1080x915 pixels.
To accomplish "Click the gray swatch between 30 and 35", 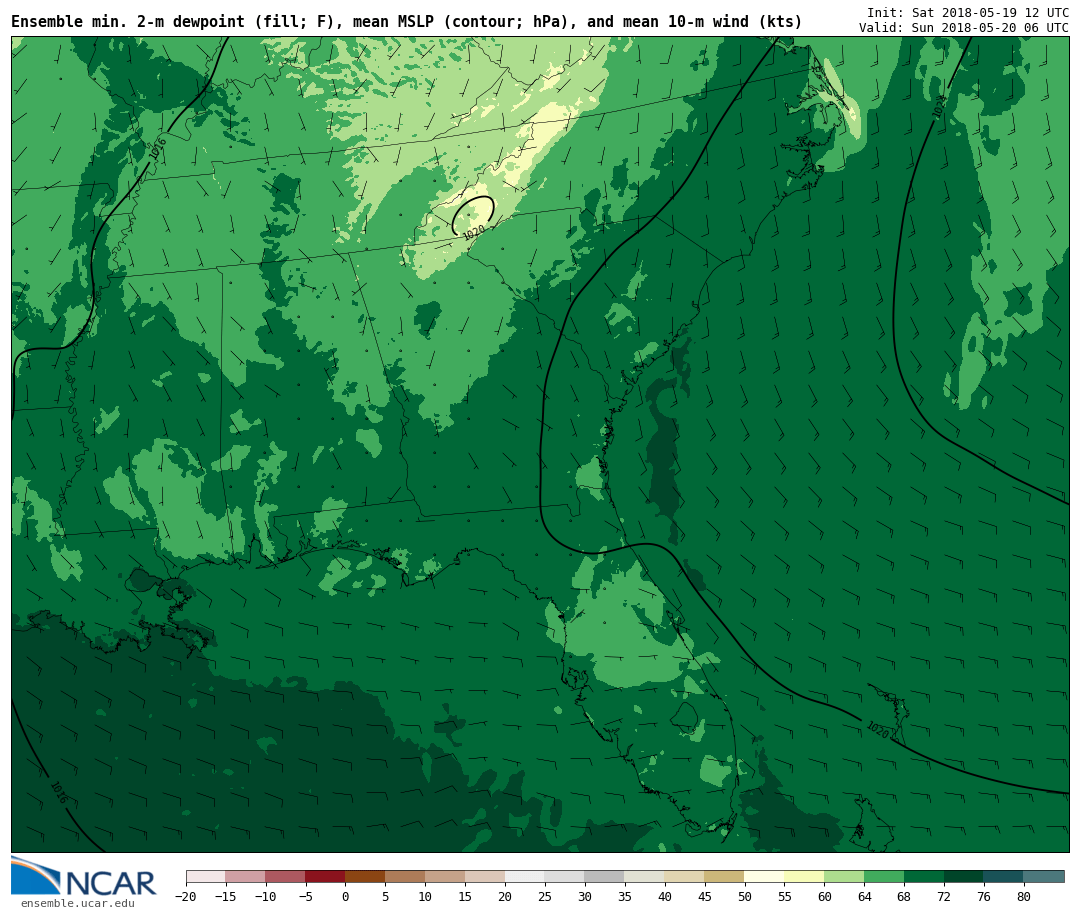I will (604, 876).
